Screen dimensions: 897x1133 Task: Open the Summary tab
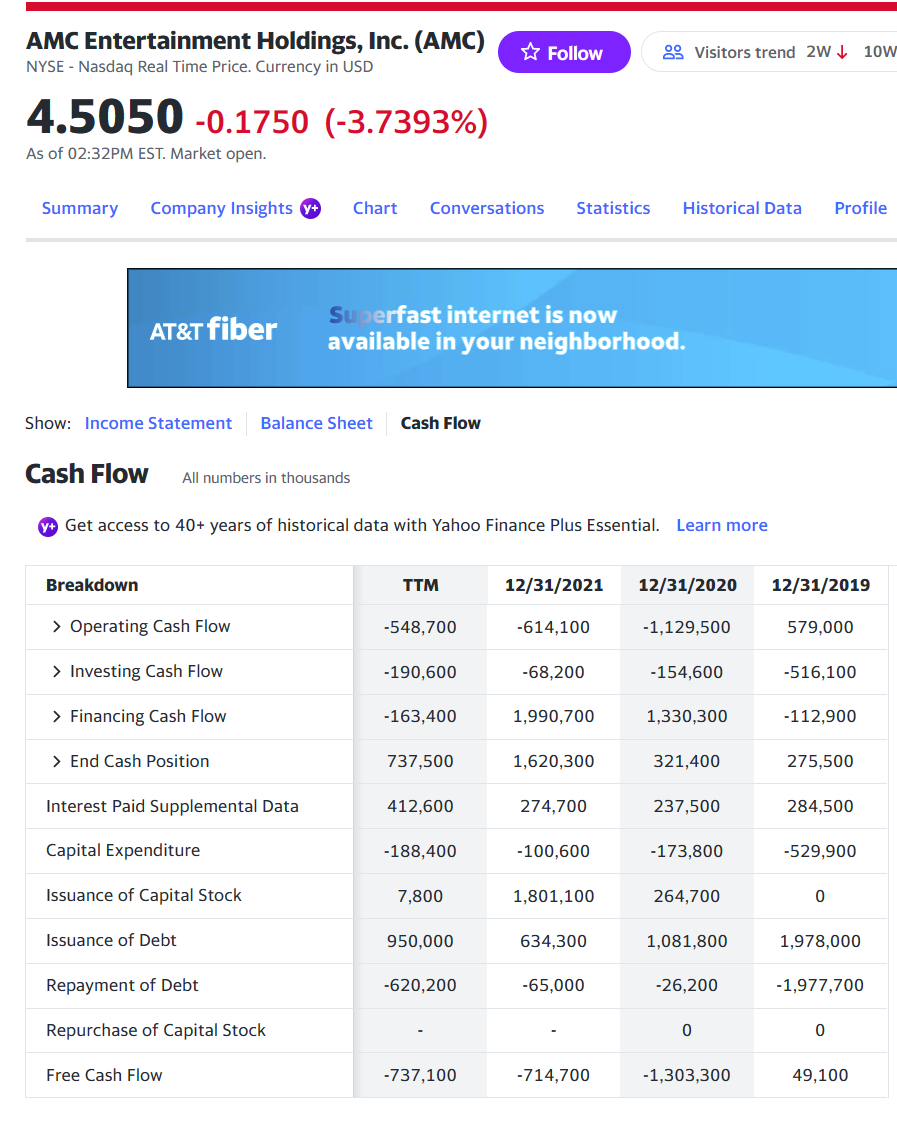point(80,208)
